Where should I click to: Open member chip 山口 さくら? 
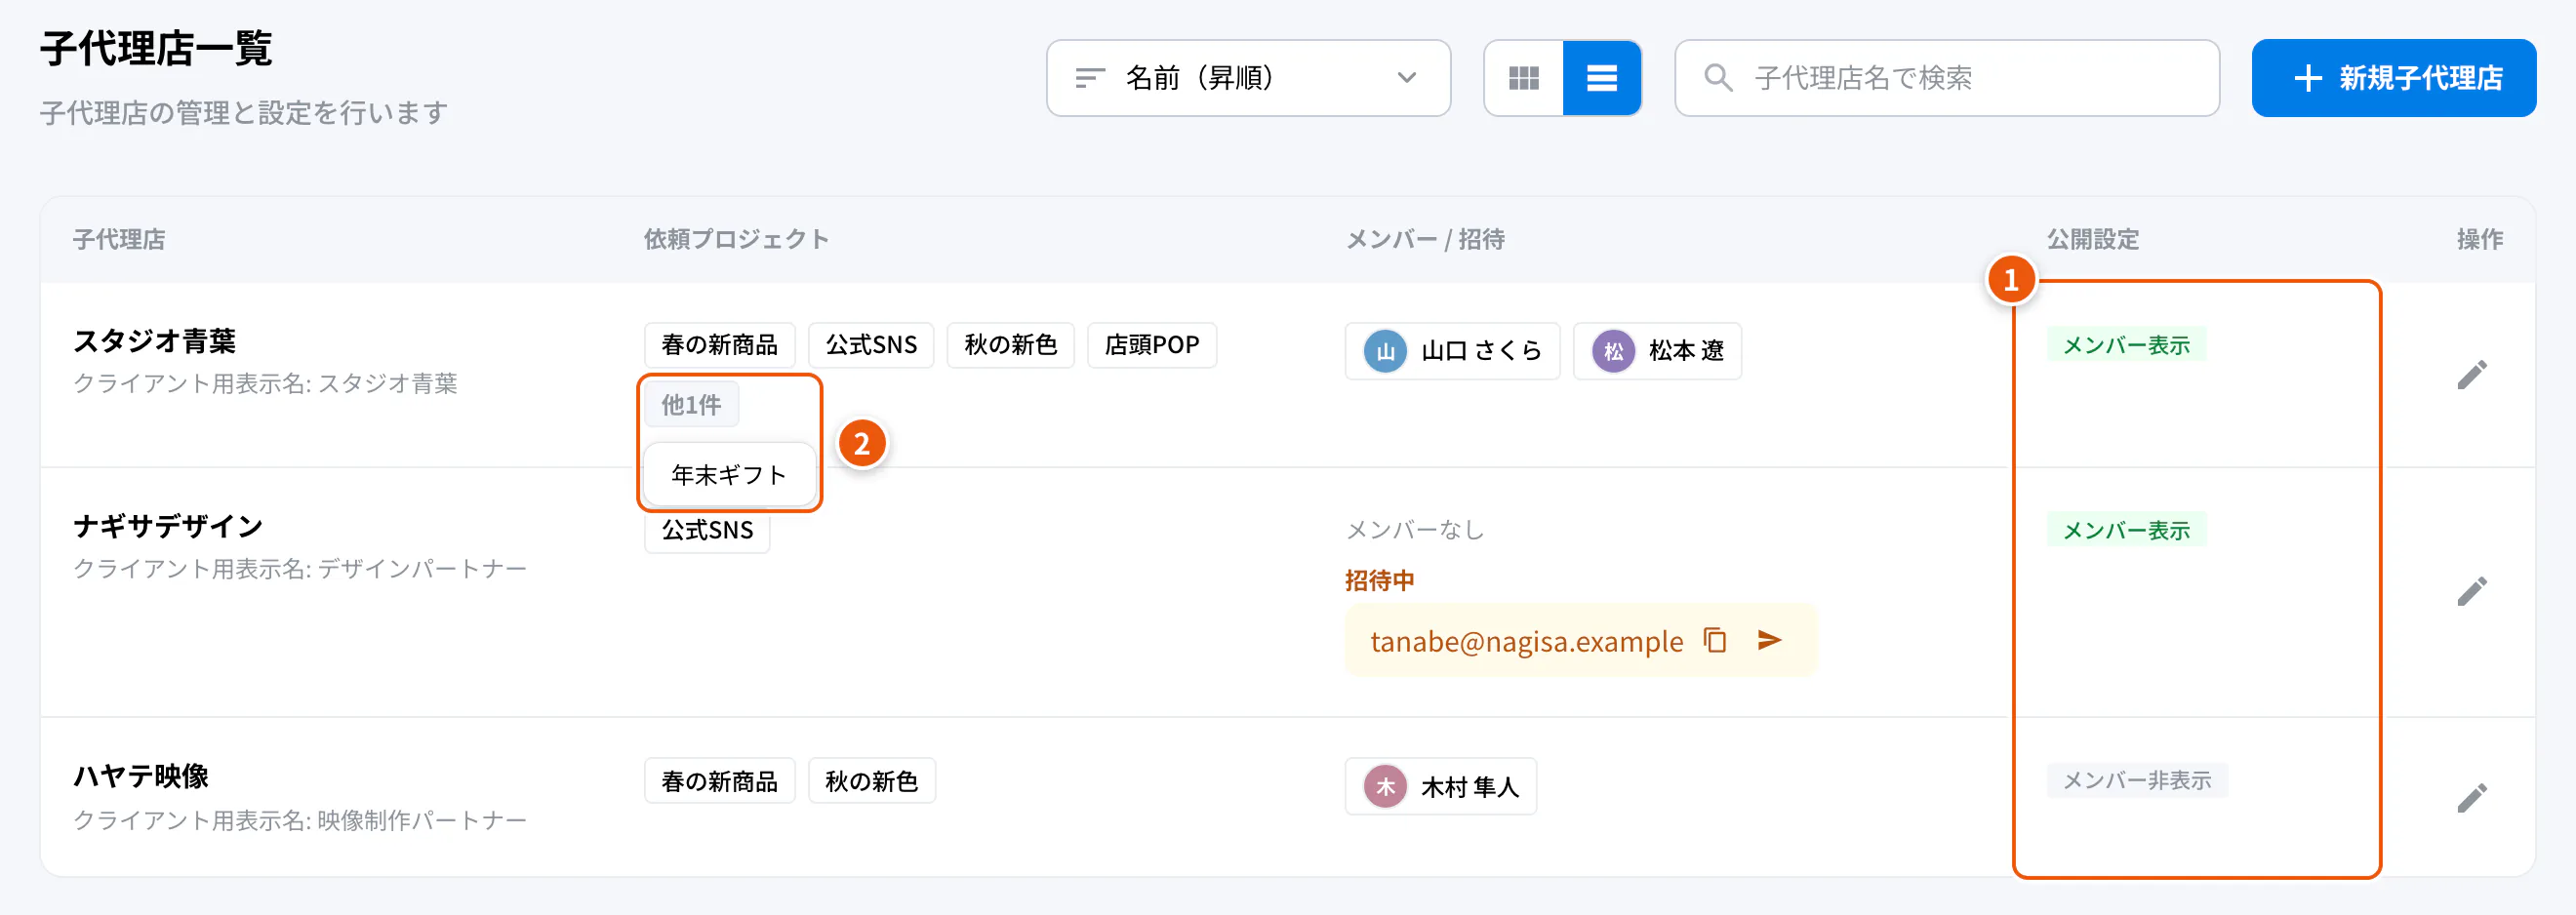pos(1452,351)
